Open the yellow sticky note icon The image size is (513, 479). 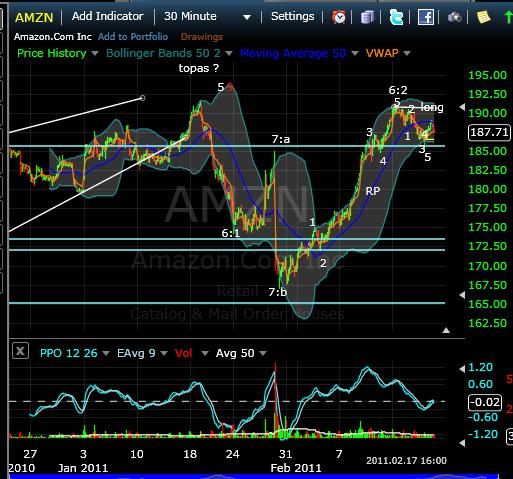[483, 17]
